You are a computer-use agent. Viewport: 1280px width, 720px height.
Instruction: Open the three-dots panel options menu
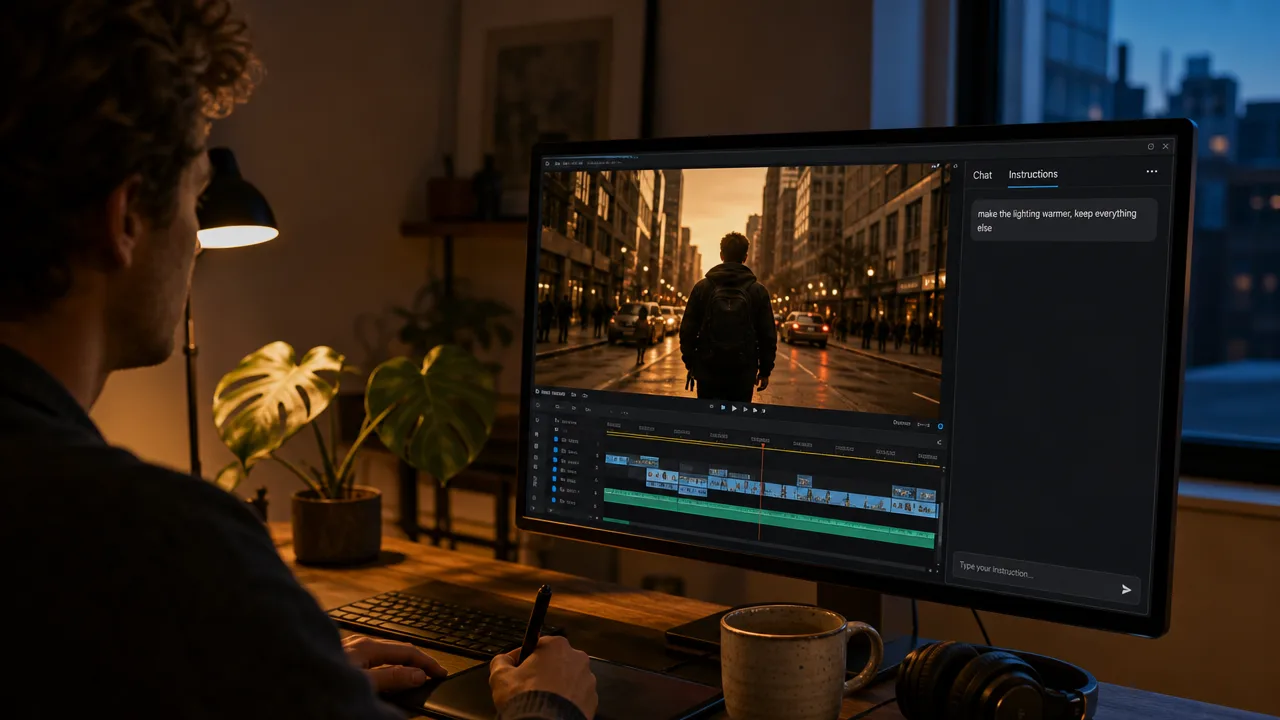[1152, 171]
